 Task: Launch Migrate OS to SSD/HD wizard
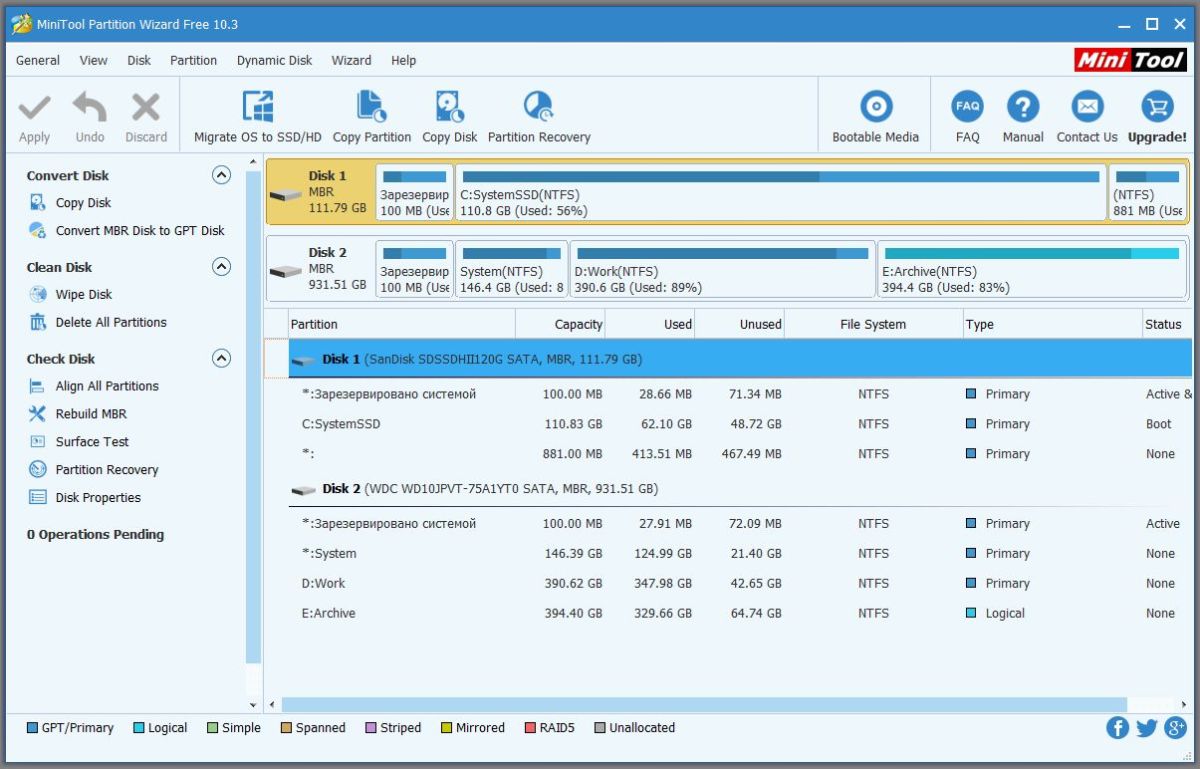[257, 117]
